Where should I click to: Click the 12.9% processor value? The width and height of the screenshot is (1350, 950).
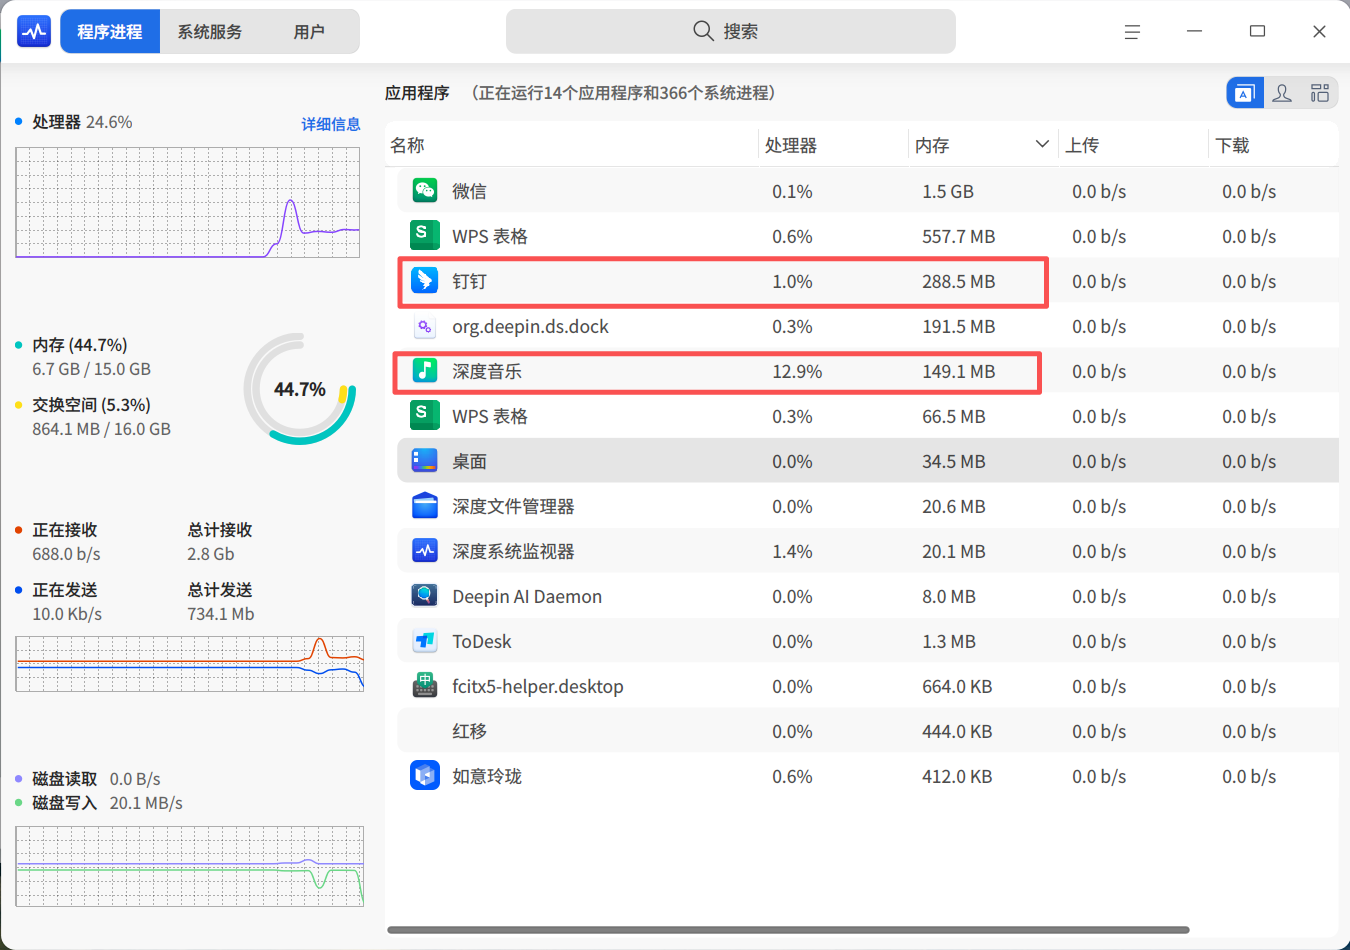coord(797,371)
